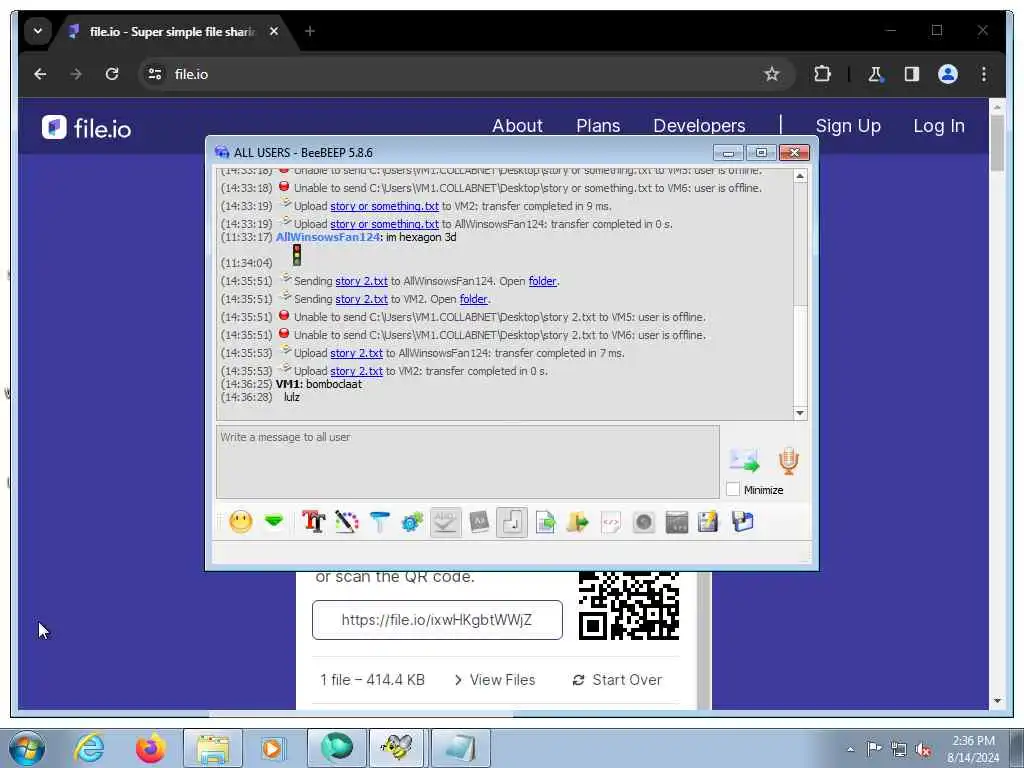This screenshot has height=768, width=1024.
Task: Open a new Chrome tab
Action: 310,31
